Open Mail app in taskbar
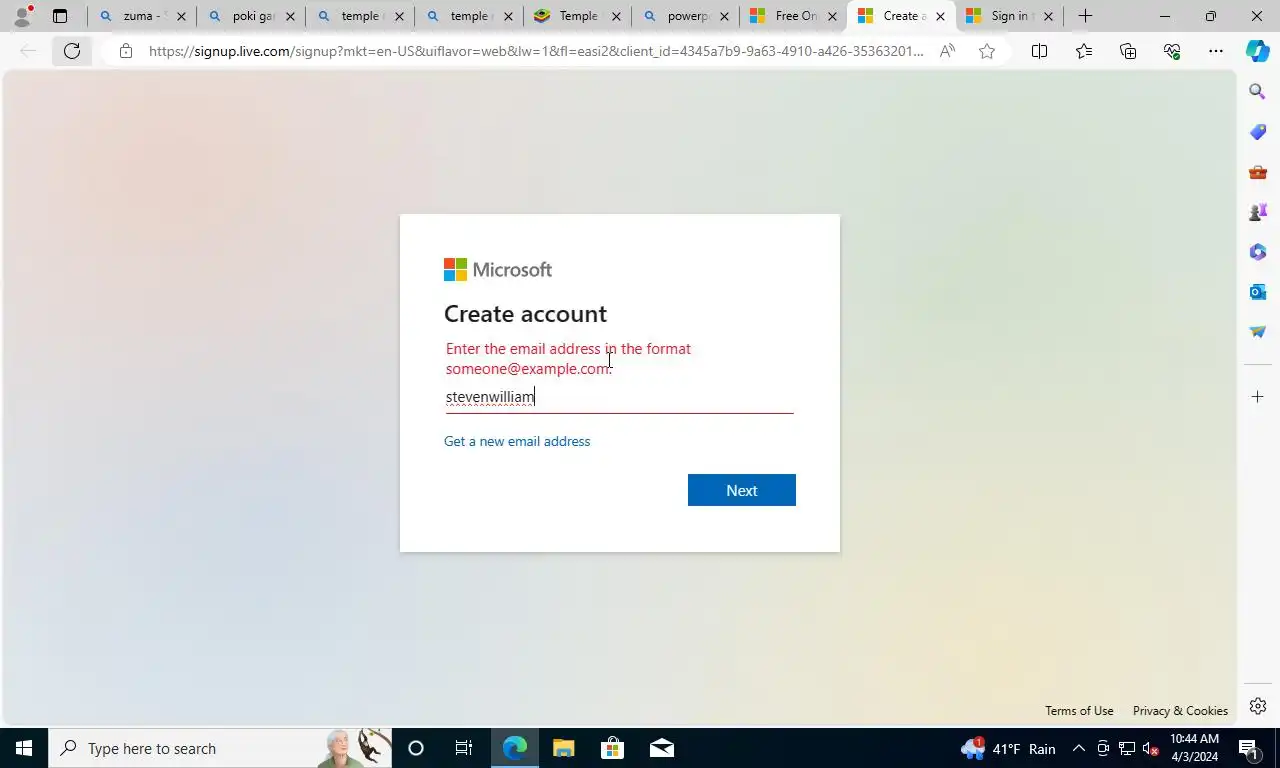This screenshot has height=768, width=1280. [661, 748]
